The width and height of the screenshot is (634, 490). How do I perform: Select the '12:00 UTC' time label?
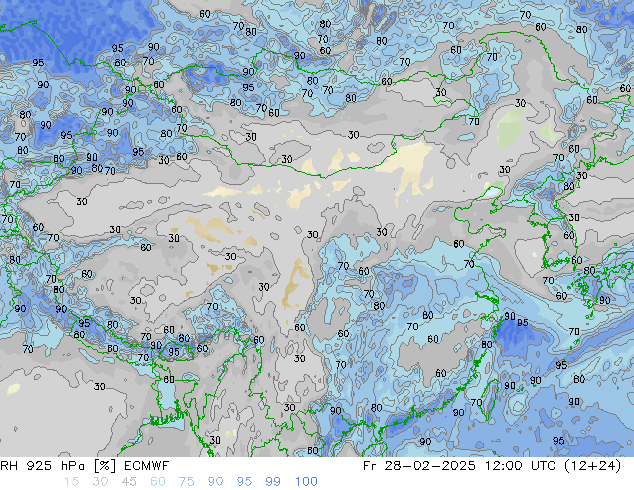pyautogui.click(x=520, y=466)
